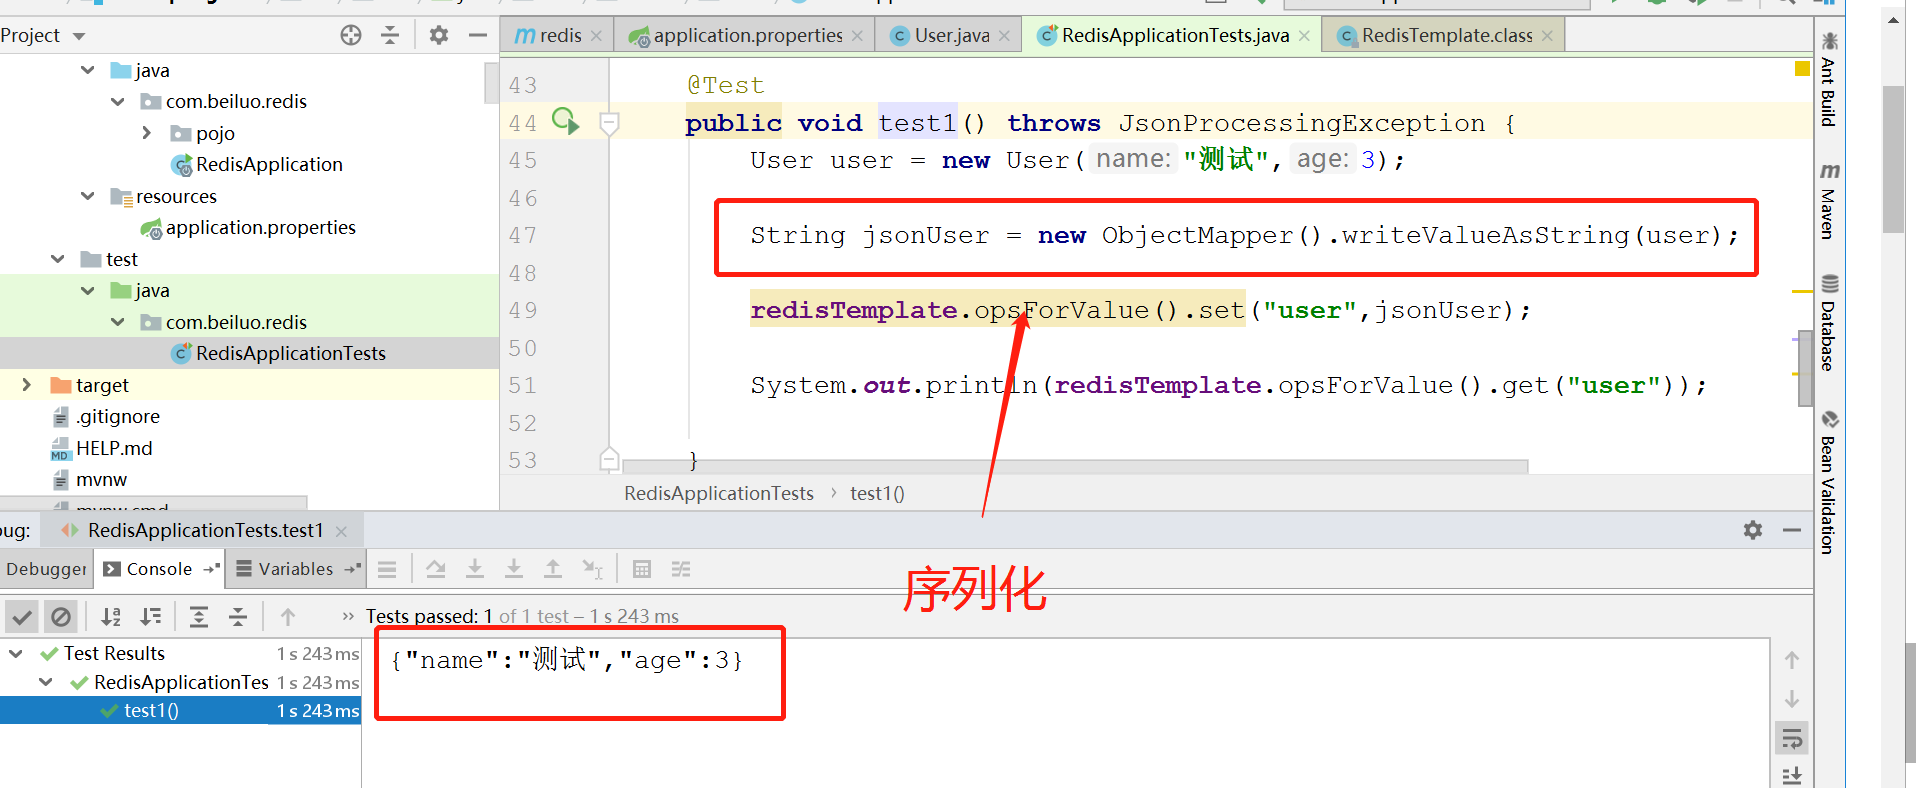Click RedisApplicationTests in the editor breadcrumb
The height and width of the screenshot is (788, 1916).
(719, 493)
